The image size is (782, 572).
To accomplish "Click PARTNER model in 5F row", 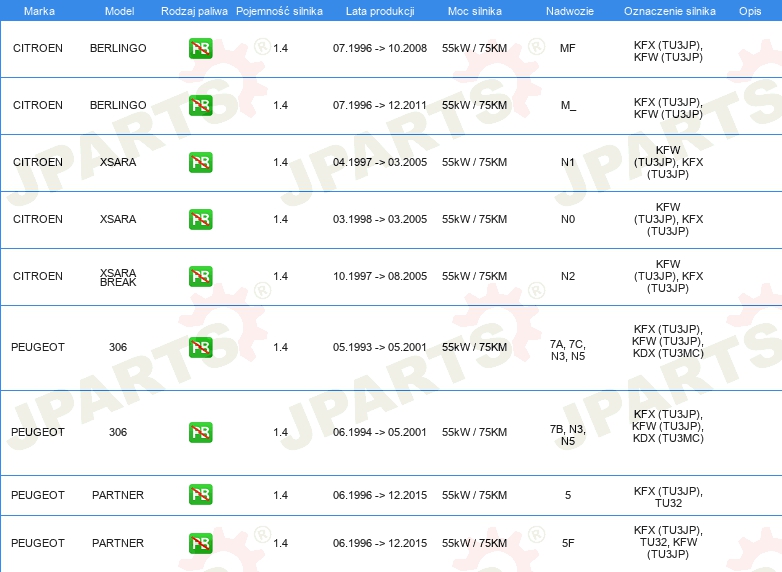I will (118, 543).
